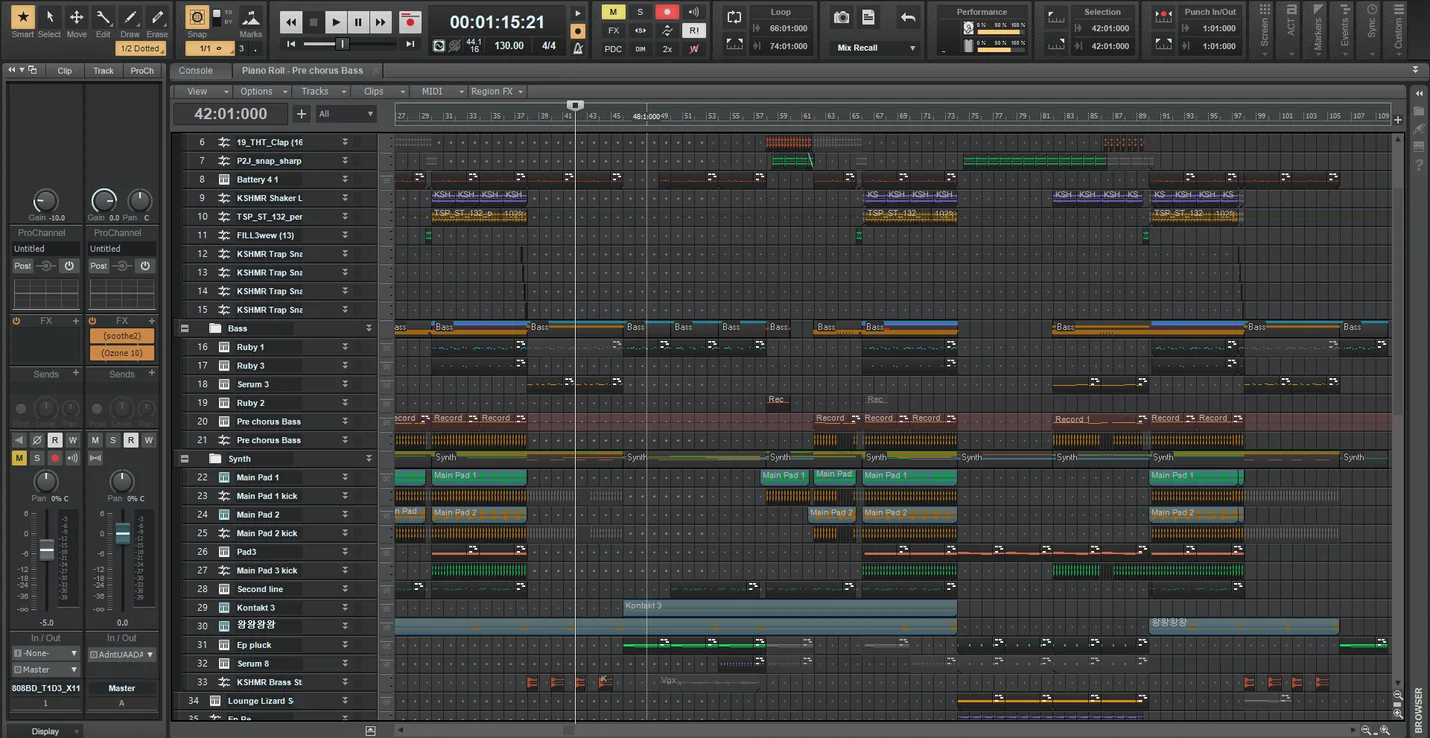
Task: Click the transport position slider
Action: (341, 44)
